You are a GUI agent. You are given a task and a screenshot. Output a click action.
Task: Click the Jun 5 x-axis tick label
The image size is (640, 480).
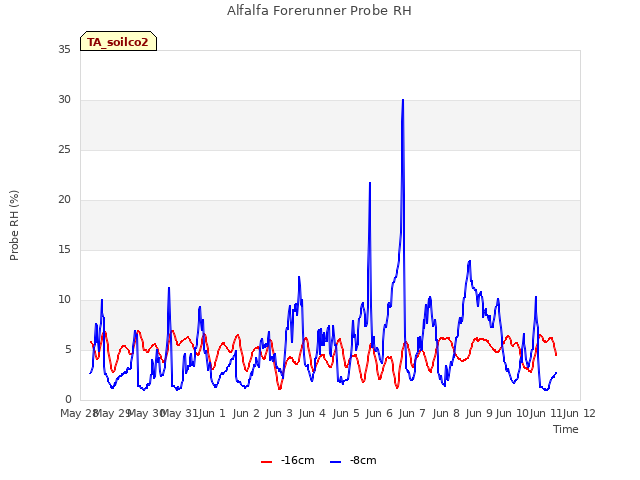(346, 413)
